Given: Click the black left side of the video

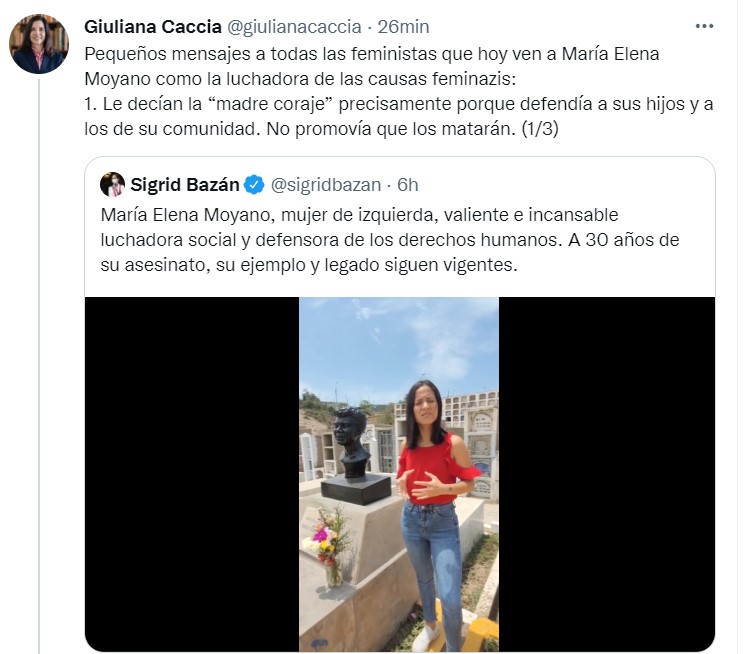Looking at the screenshot, I should 192,474.
